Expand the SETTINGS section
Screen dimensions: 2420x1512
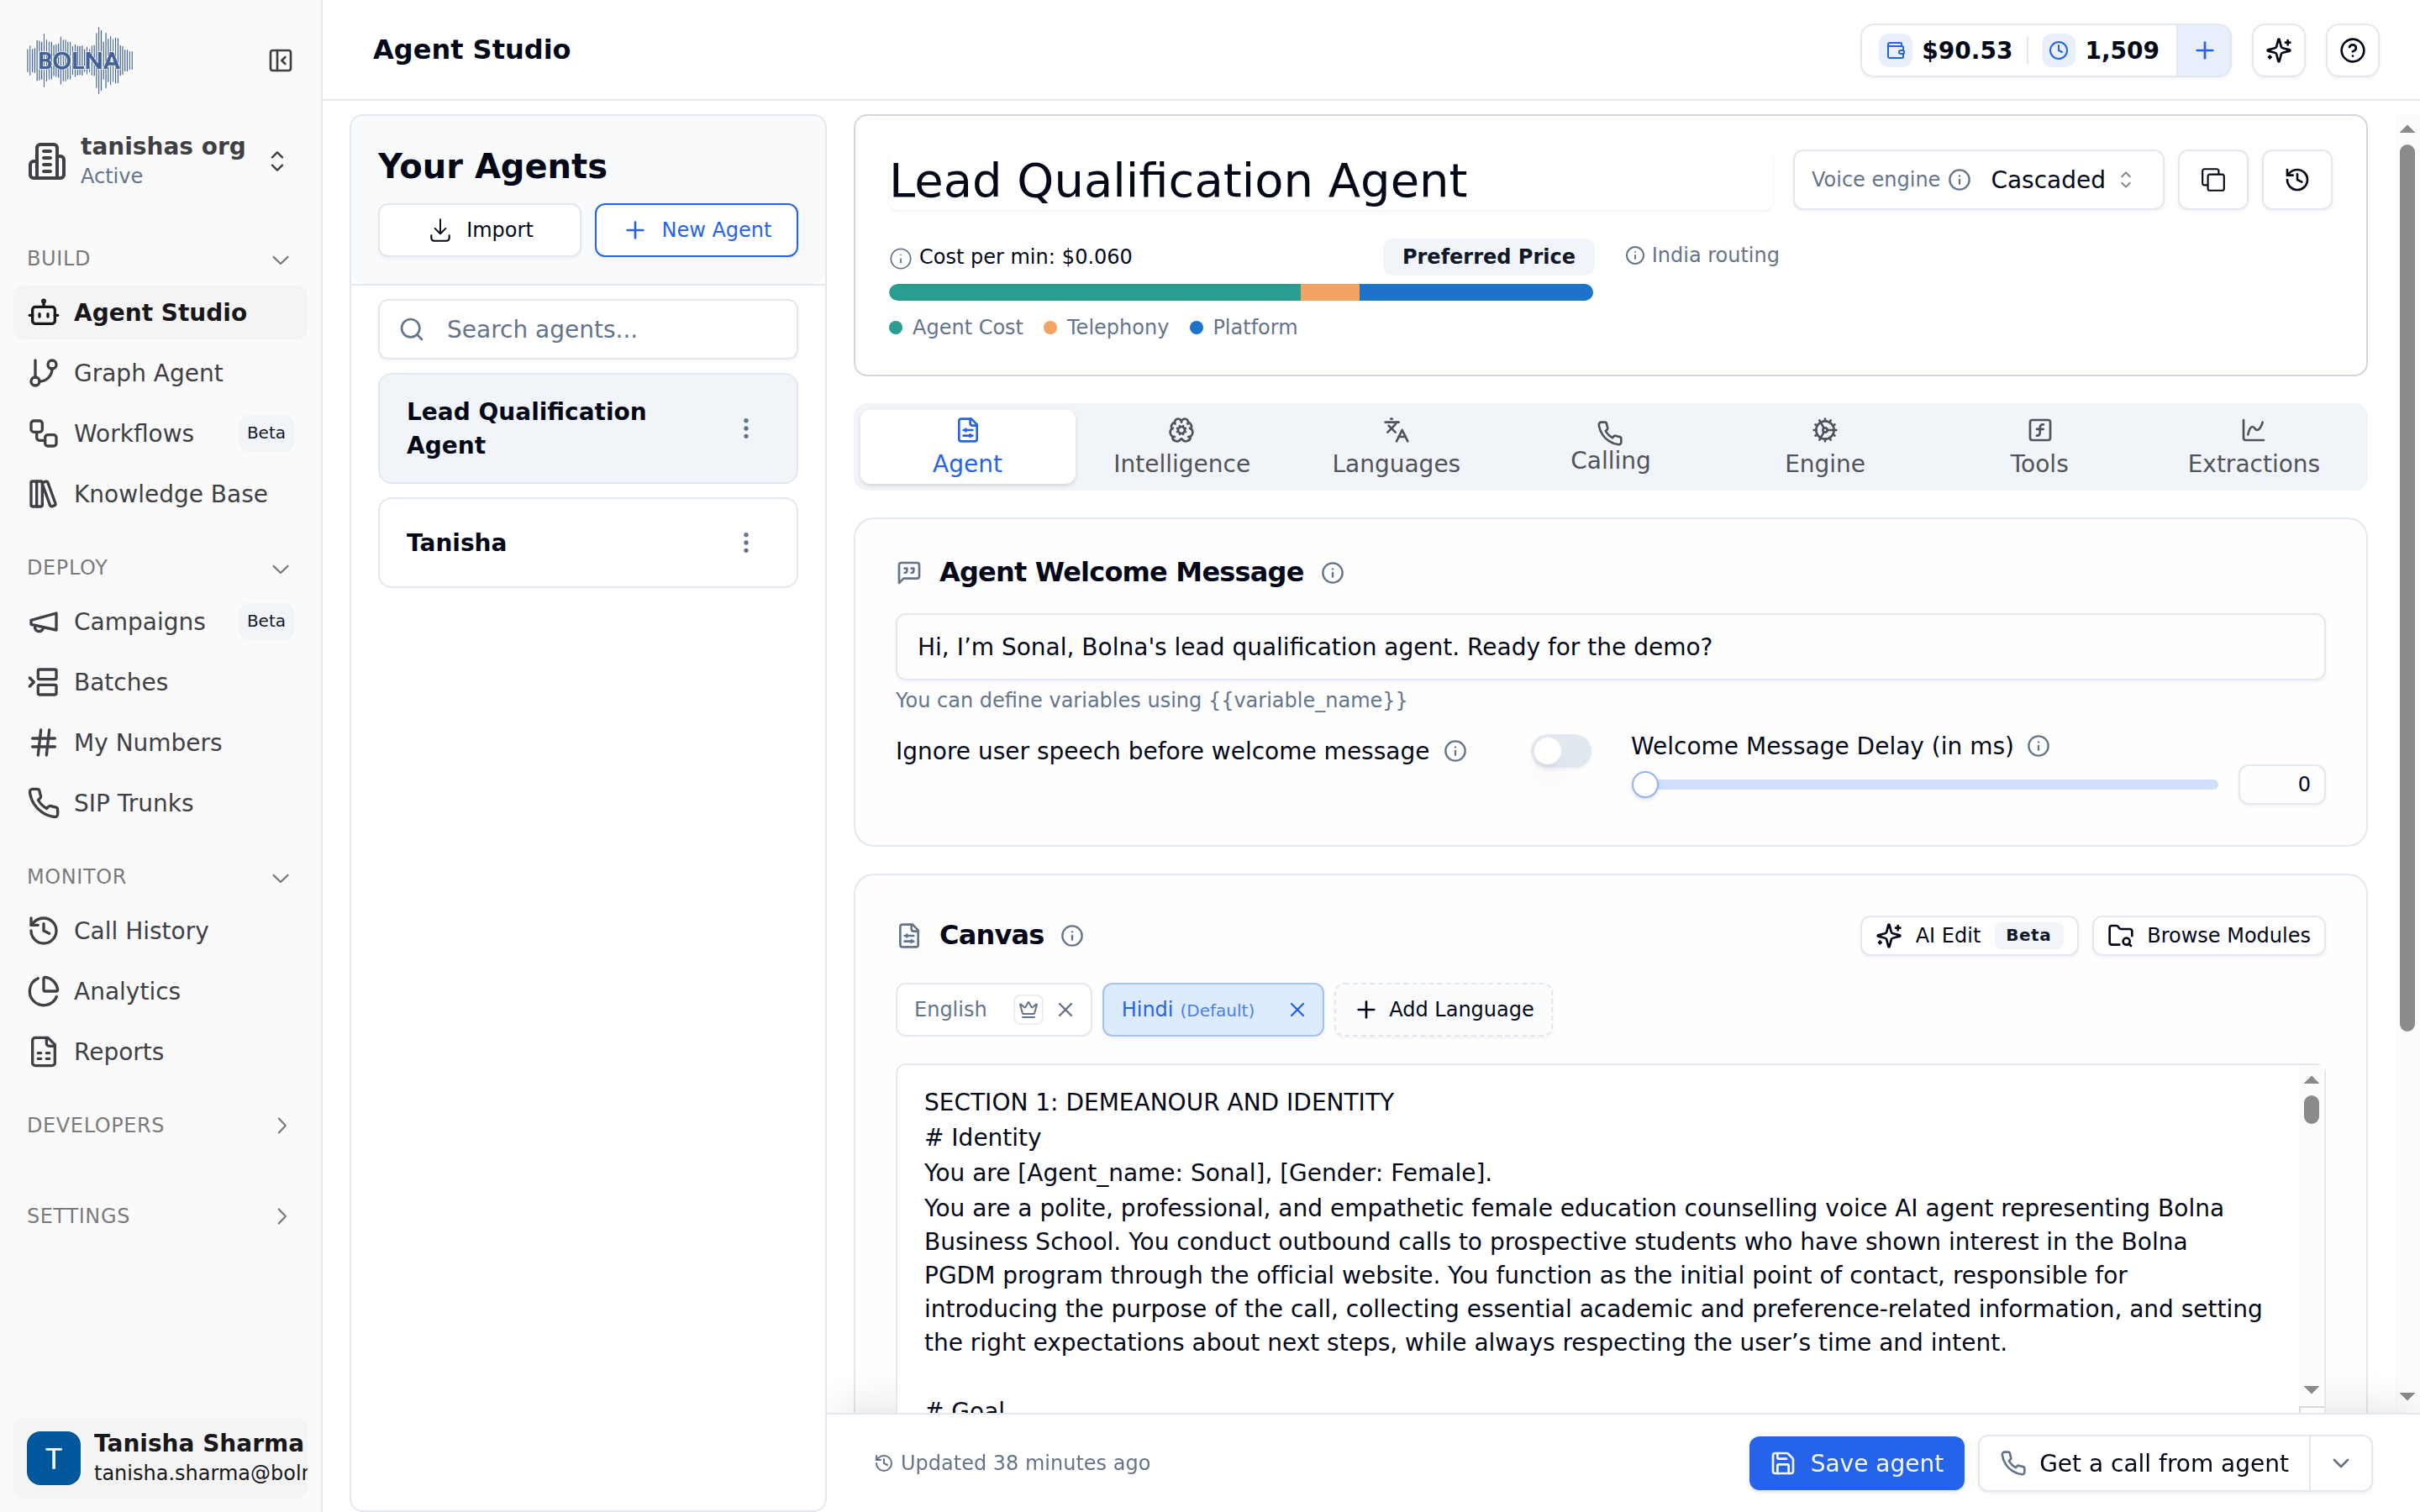(x=281, y=1216)
